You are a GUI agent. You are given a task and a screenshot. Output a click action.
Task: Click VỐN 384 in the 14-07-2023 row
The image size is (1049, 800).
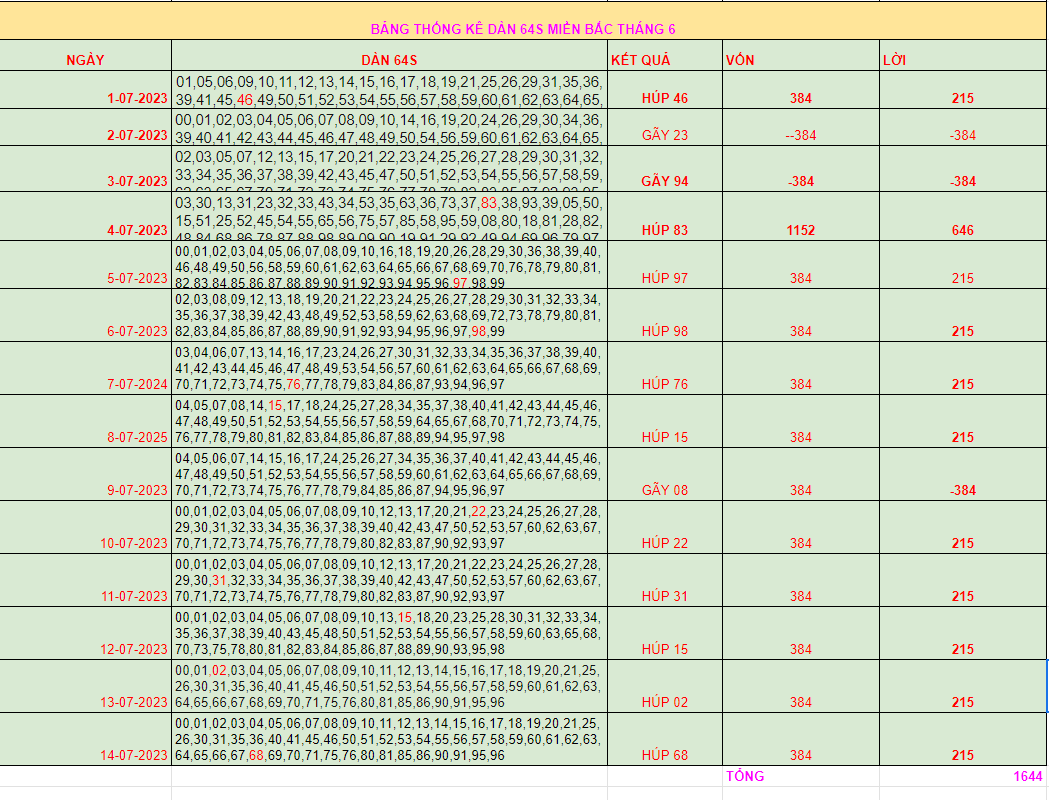point(801,739)
